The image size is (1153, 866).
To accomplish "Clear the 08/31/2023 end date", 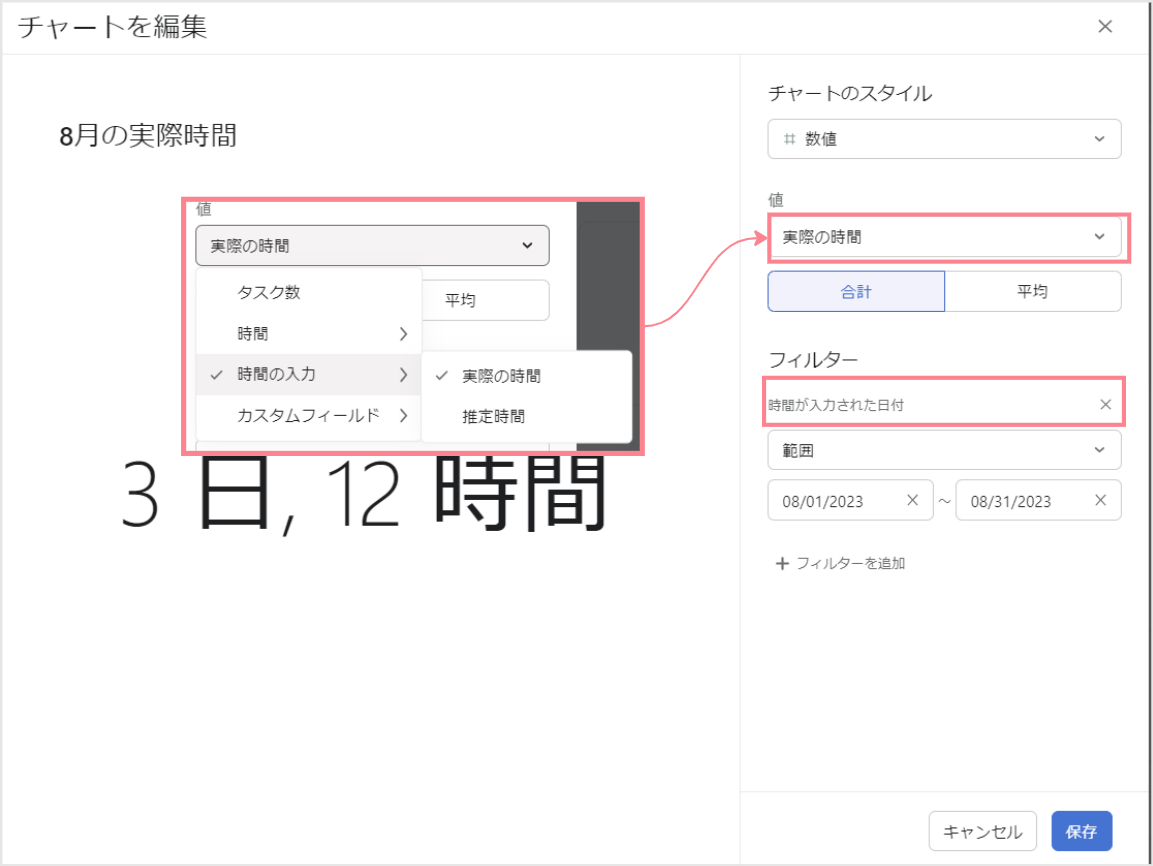I will [1101, 500].
